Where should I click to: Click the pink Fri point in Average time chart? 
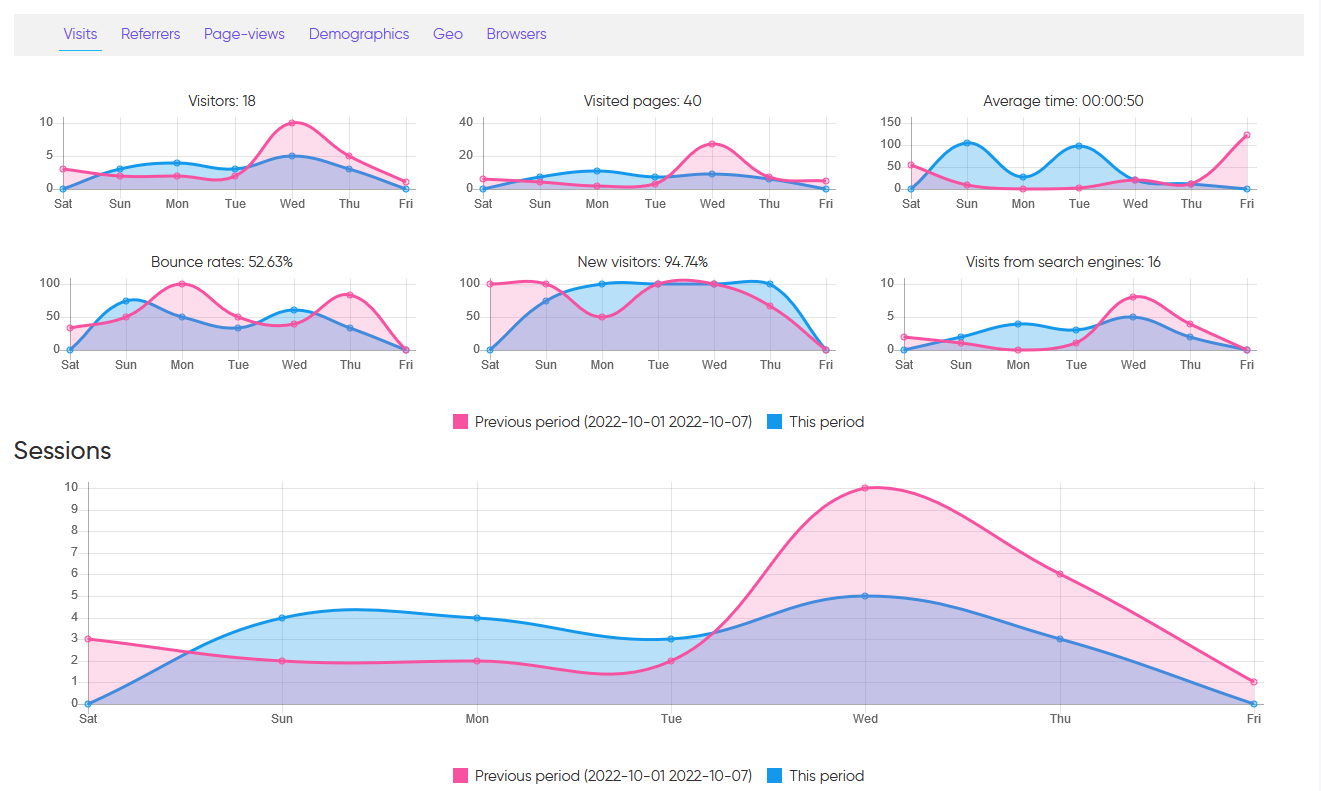click(x=1247, y=135)
